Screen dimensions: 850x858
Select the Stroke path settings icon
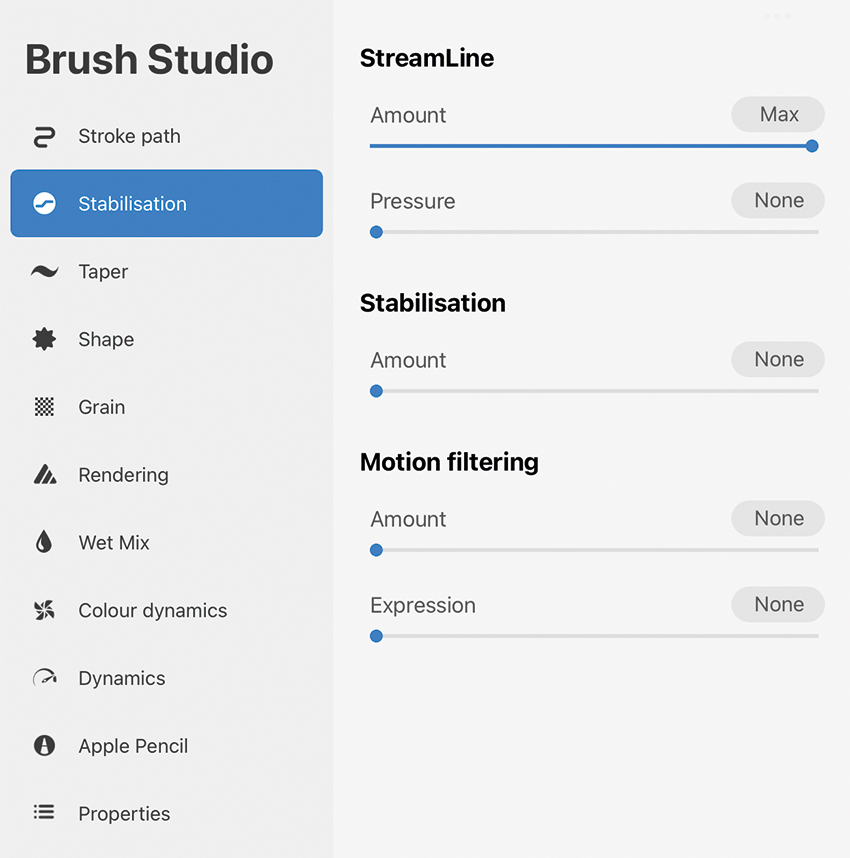(44, 135)
